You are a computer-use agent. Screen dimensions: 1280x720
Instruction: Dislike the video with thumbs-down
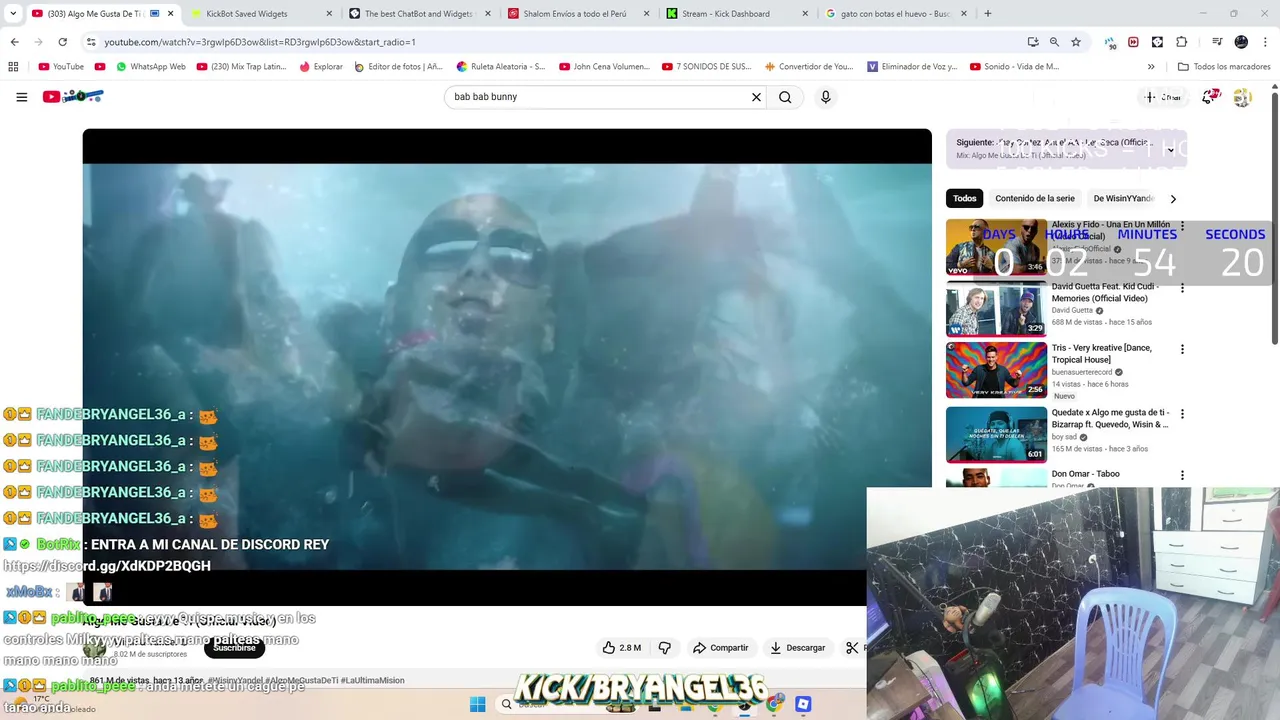coord(664,647)
